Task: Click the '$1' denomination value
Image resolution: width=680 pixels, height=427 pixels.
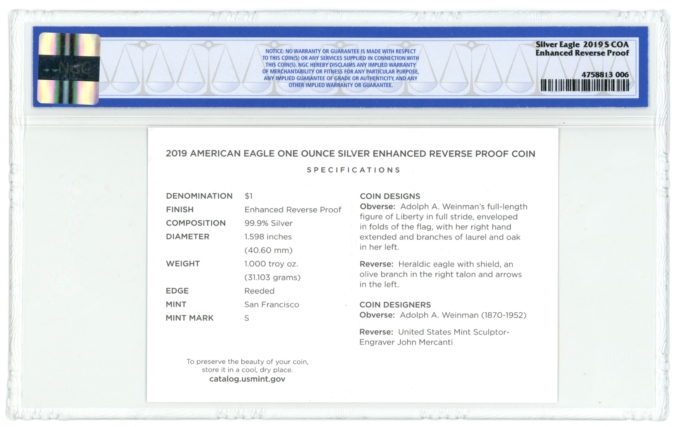Action: point(248,196)
